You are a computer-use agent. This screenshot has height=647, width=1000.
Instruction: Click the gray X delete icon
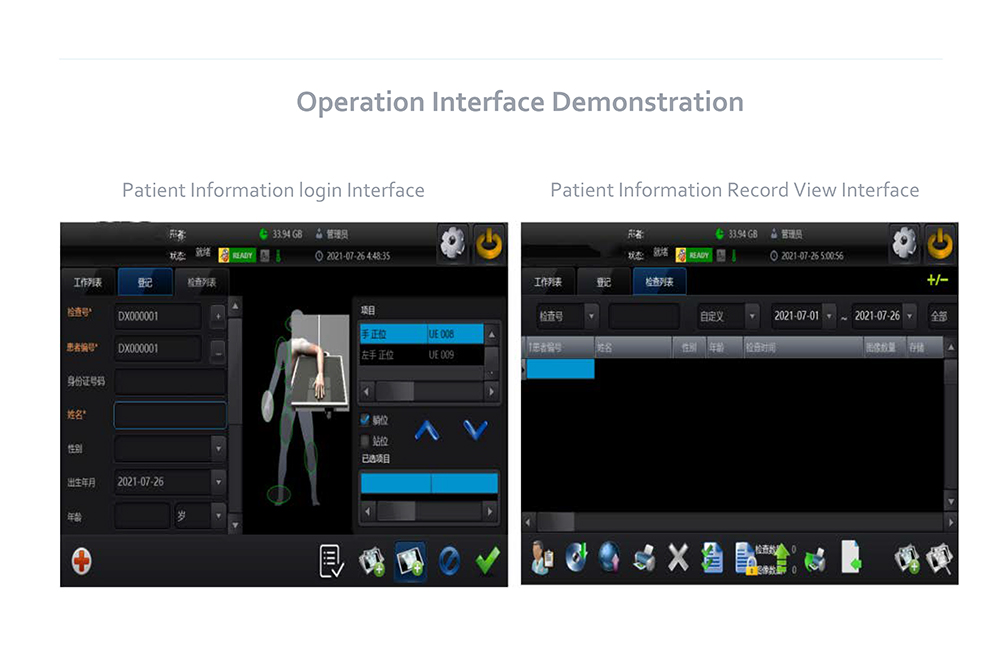tap(678, 558)
